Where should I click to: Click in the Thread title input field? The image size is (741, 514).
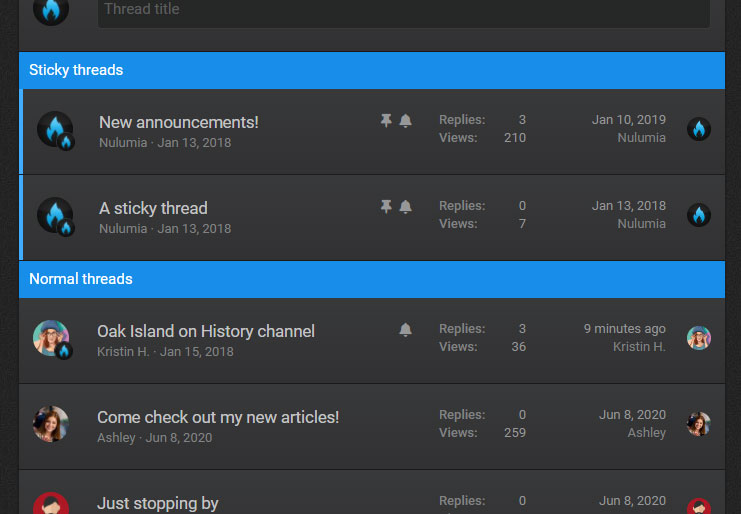click(x=403, y=10)
